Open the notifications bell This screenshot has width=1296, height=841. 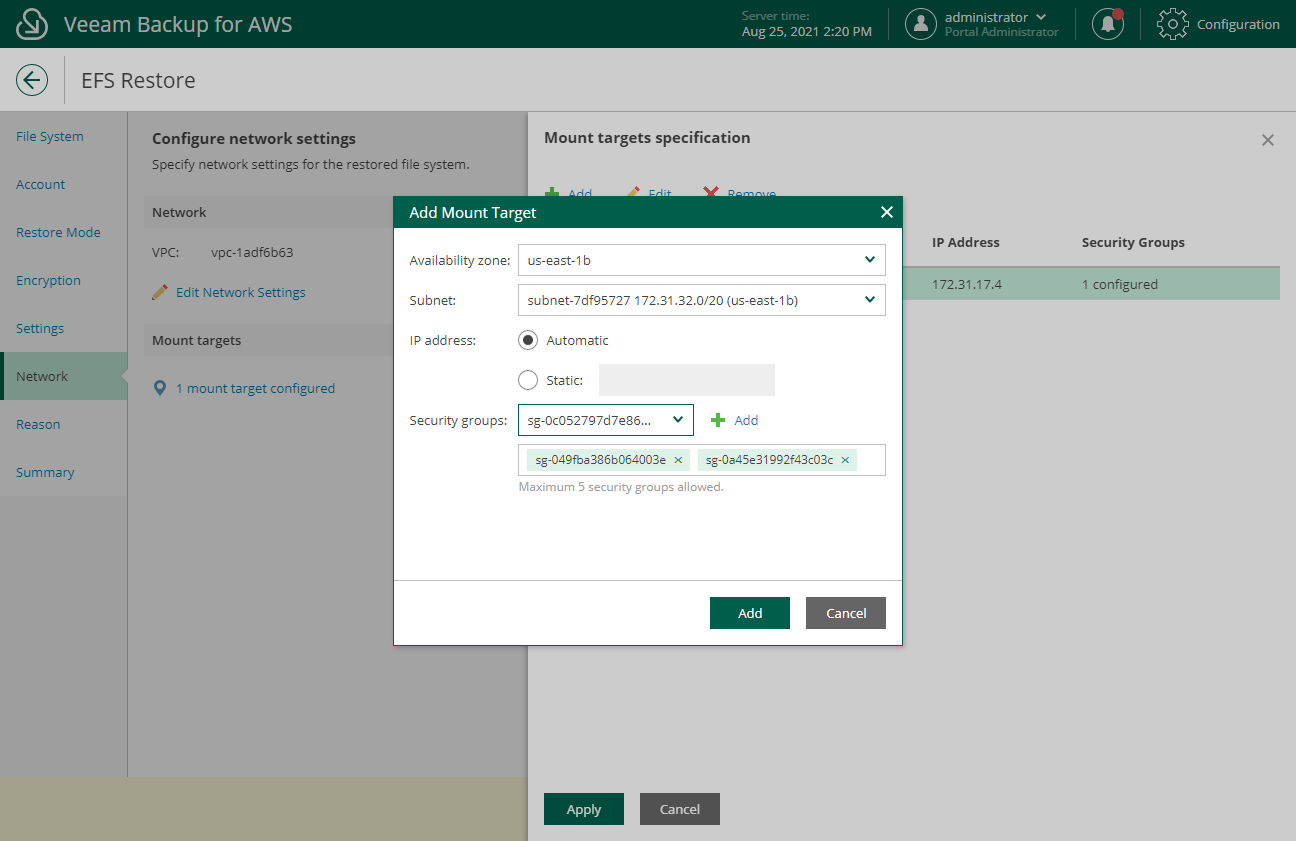point(1107,24)
